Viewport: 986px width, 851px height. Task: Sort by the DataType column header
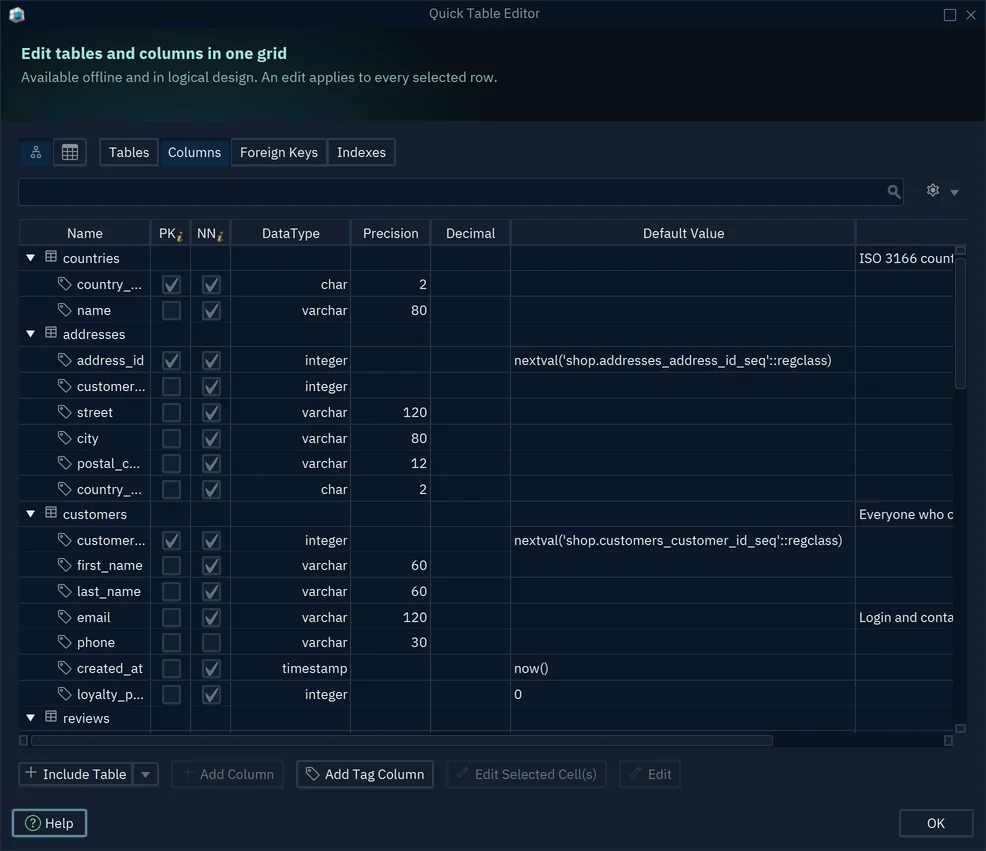click(x=291, y=233)
